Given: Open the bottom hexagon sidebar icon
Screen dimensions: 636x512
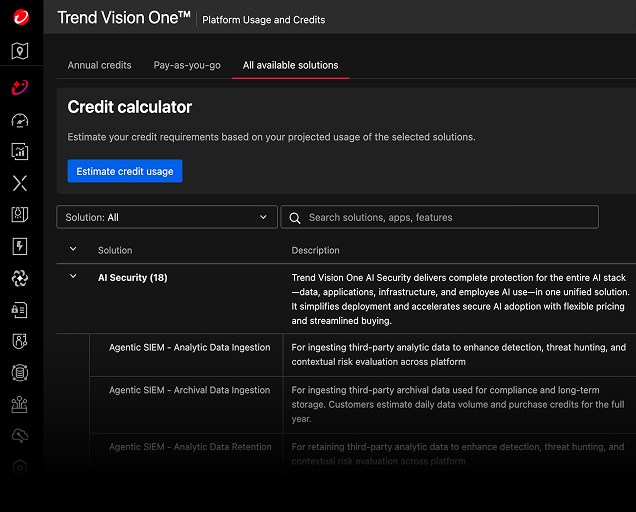Looking at the screenshot, I should [20, 467].
